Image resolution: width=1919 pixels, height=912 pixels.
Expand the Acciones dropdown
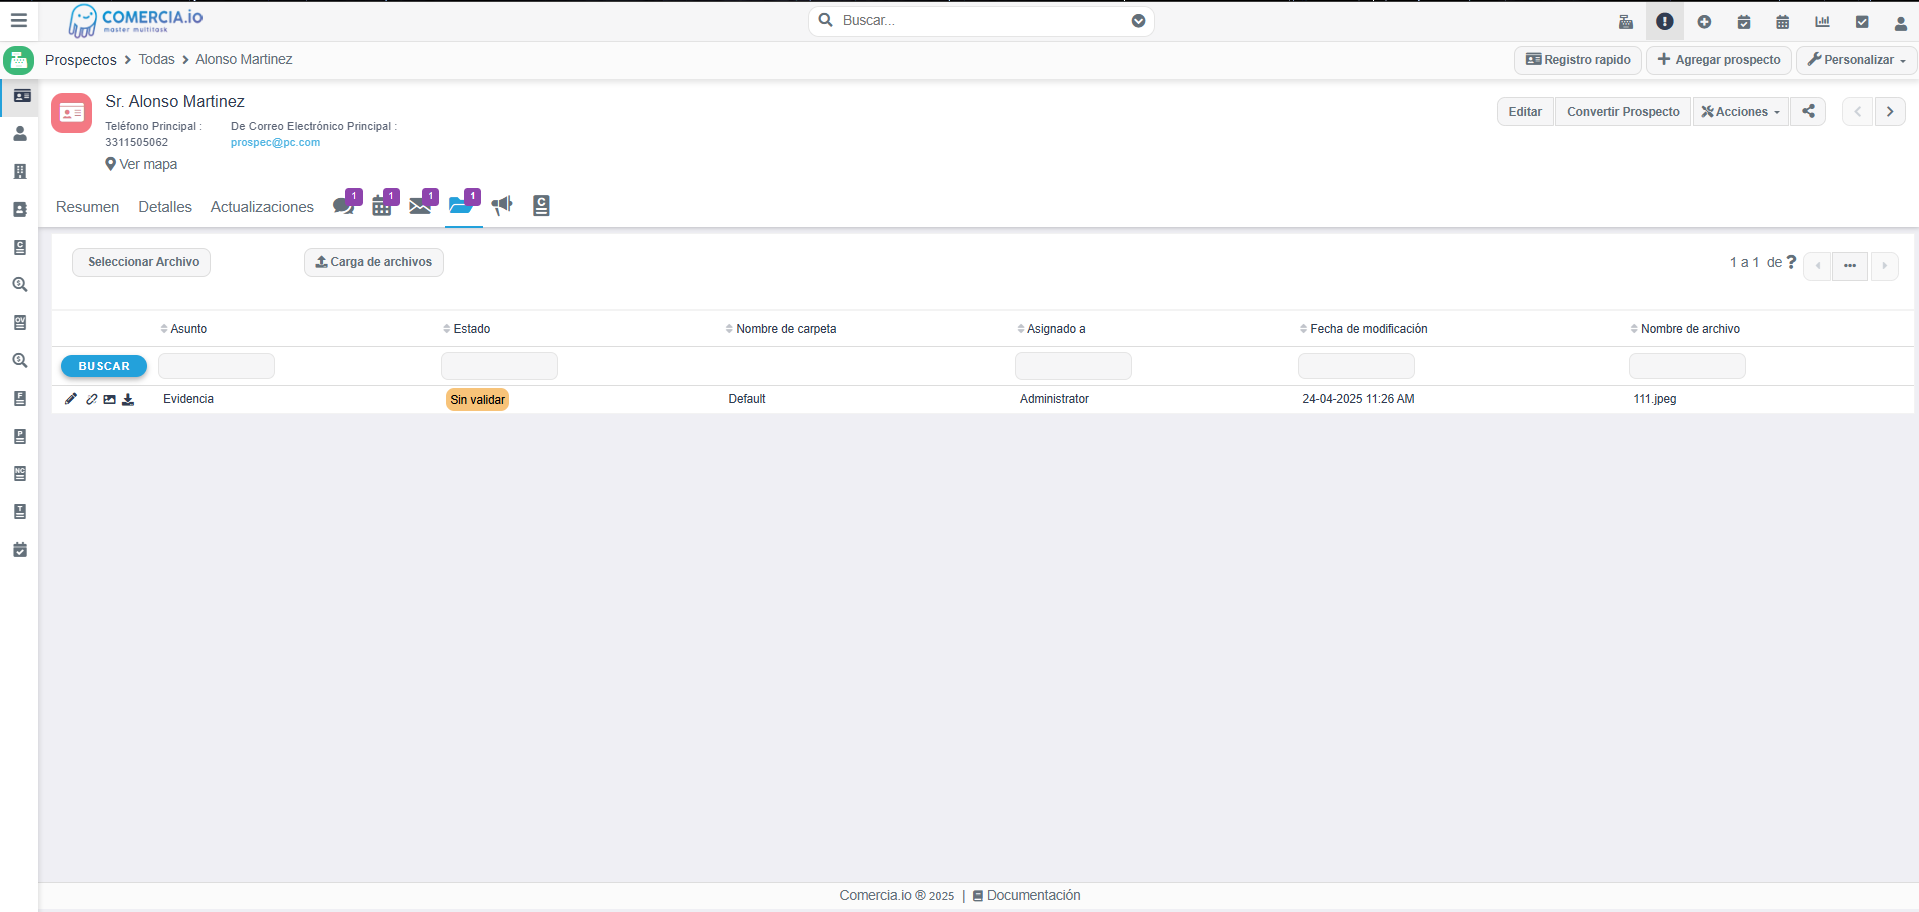[1740, 111]
